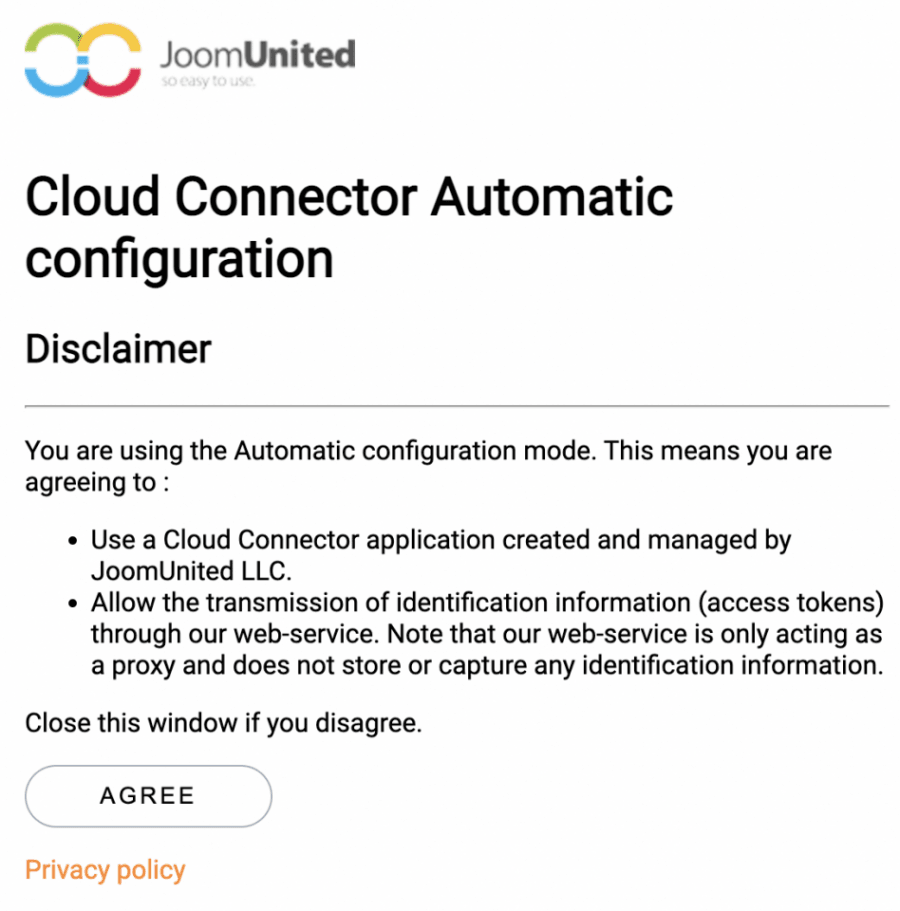Click the "Cloud Connector Automatic" heading line
The image size is (900, 911).
point(348,195)
